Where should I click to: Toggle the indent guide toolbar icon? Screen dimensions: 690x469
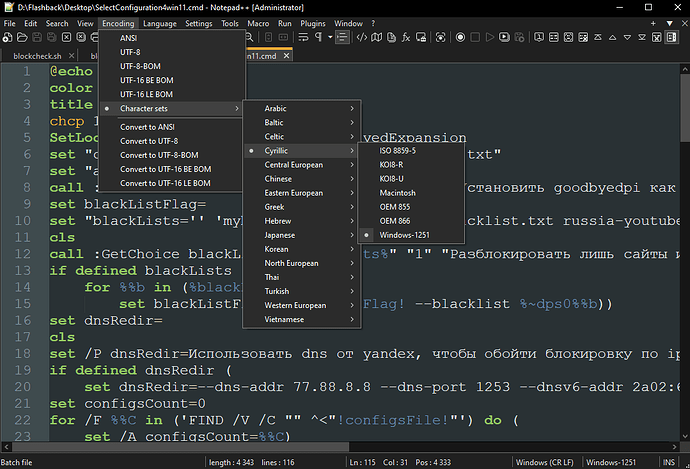(342, 37)
